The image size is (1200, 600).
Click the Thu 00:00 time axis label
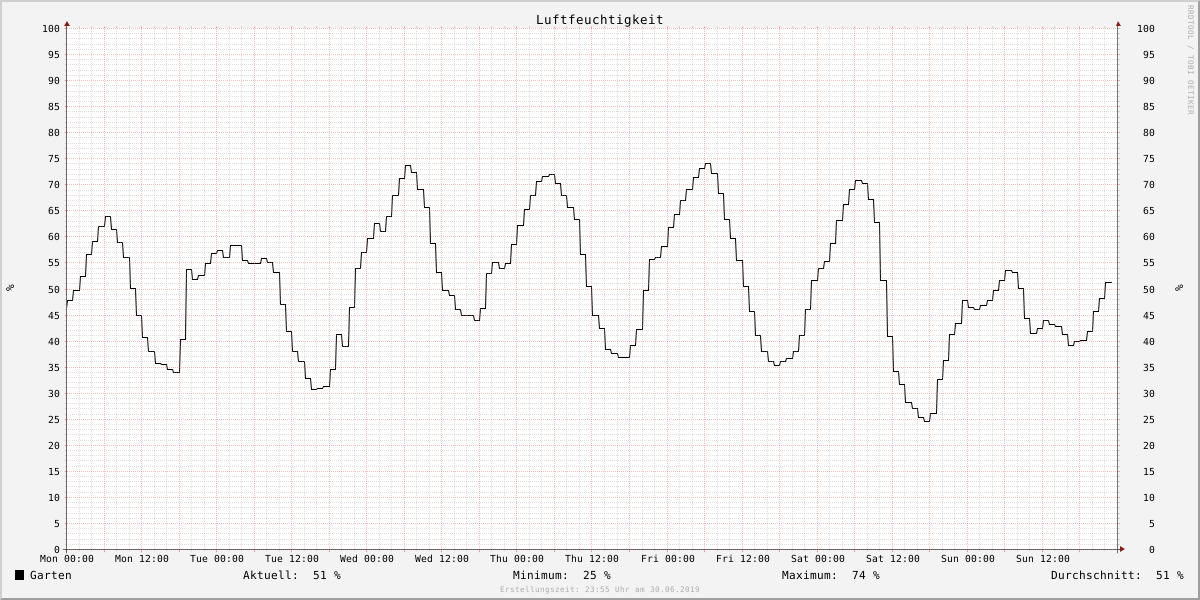[517, 559]
